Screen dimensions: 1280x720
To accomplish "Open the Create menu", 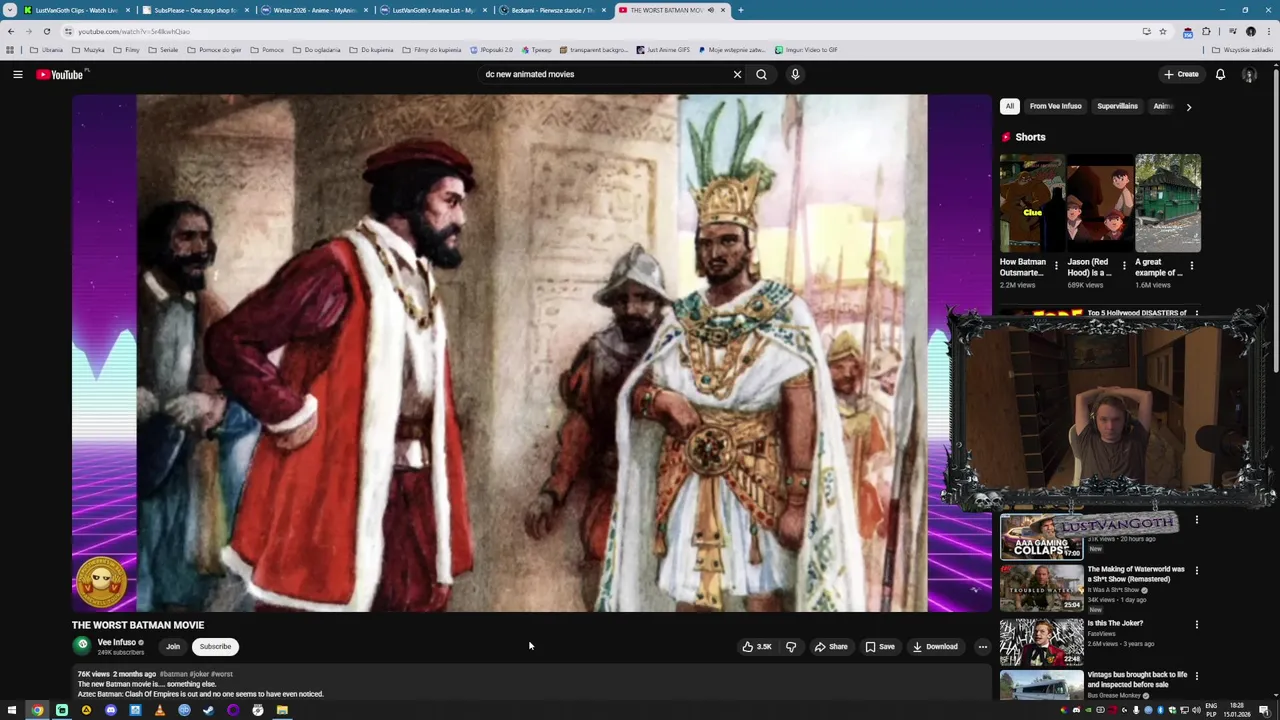I will pyautogui.click(x=1180, y=74).
